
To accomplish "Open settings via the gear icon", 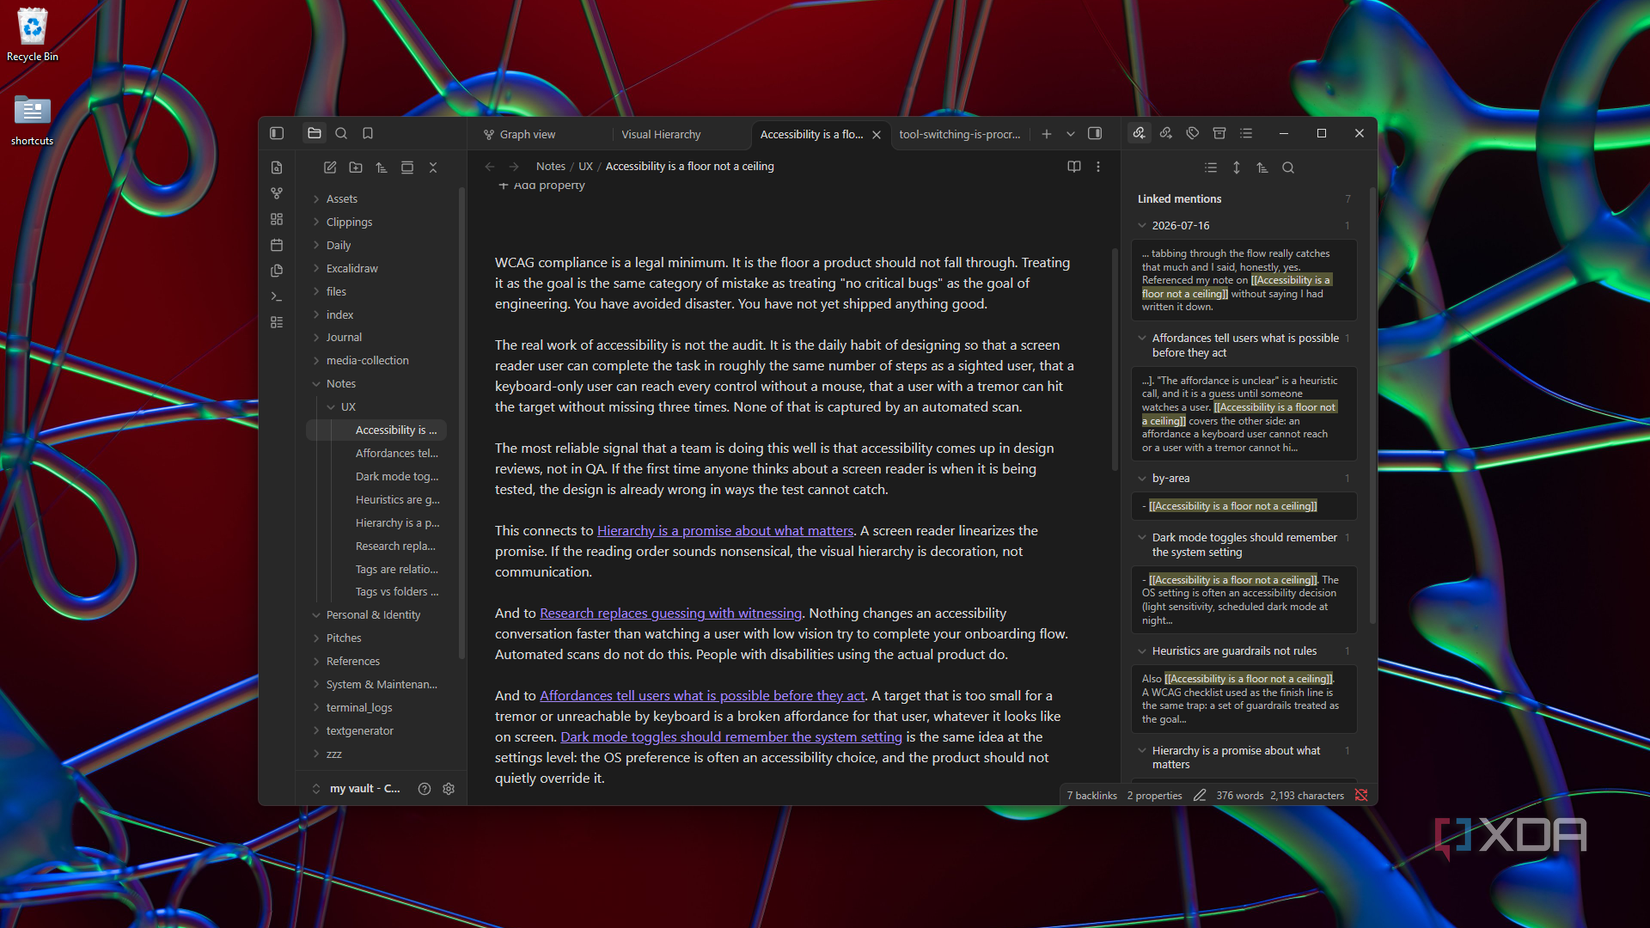I will pos(449,789).
